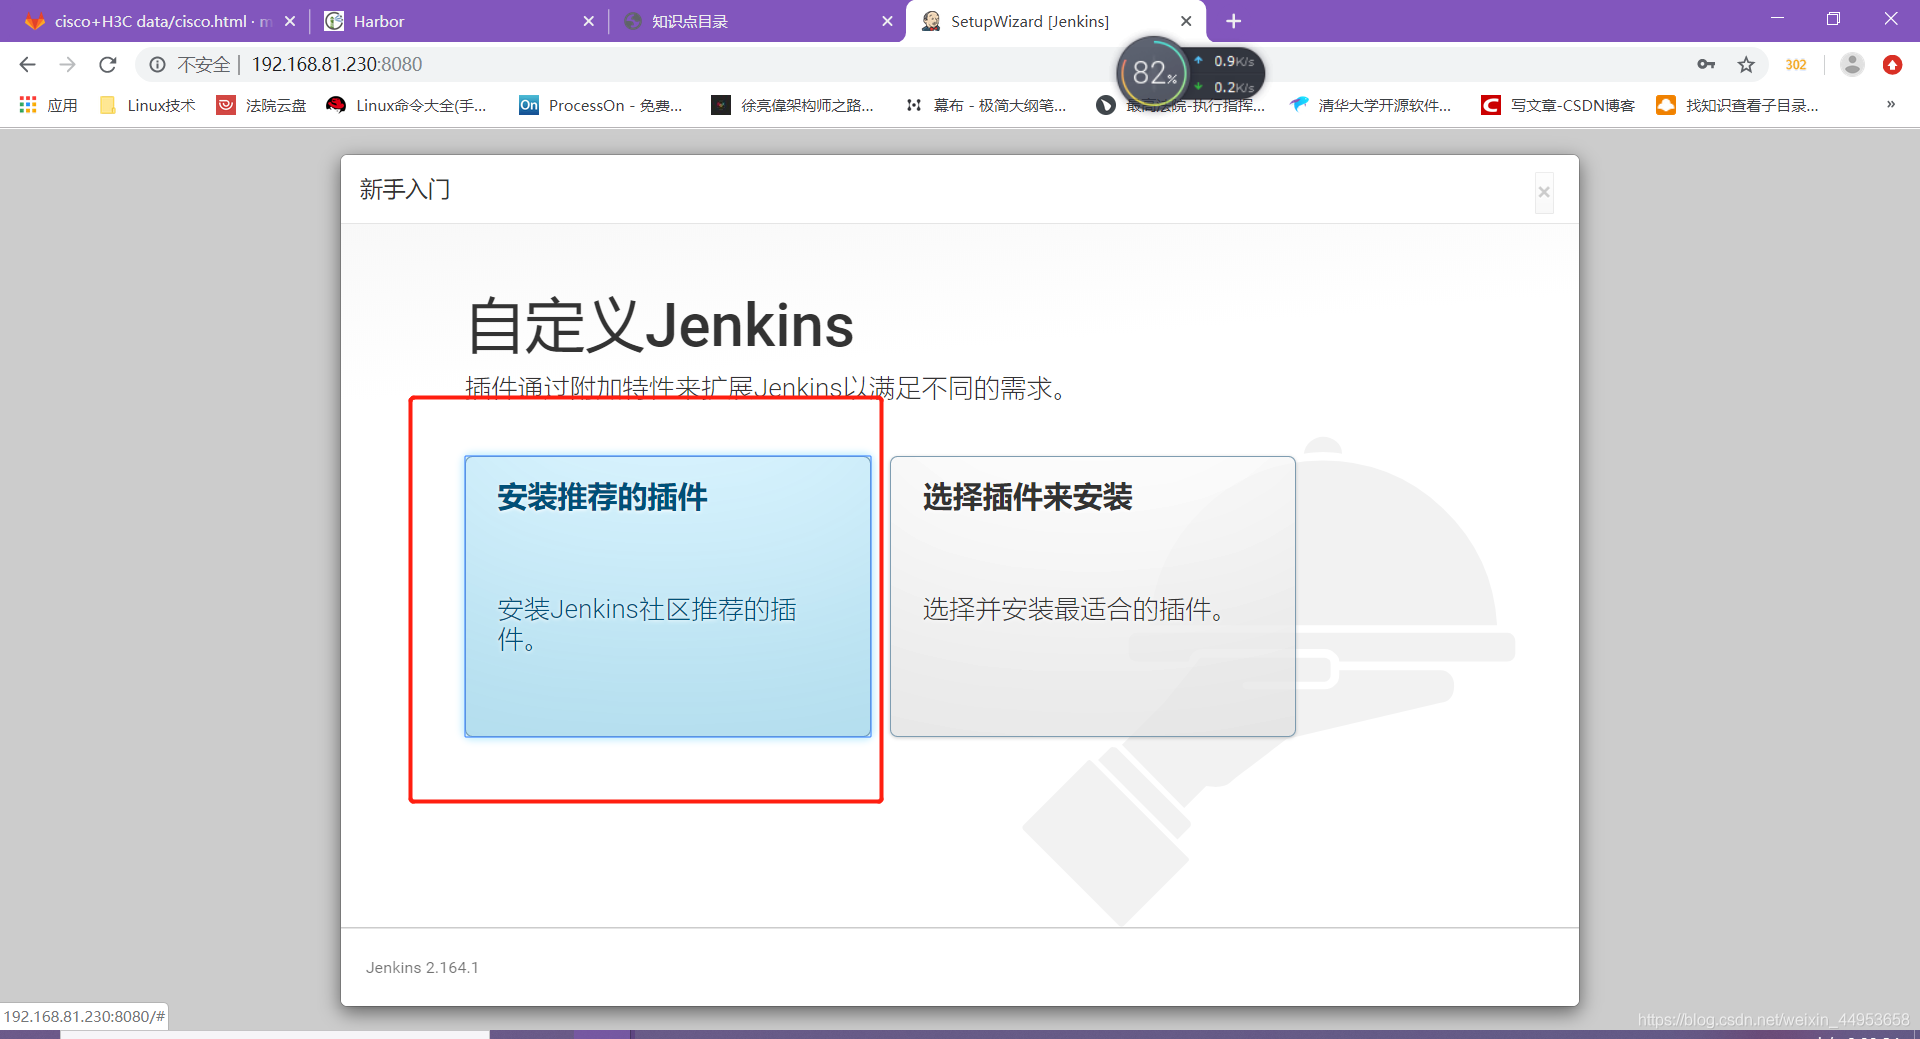Choose select plugins to install card
The width and height of the screenshot is (1920, 1039).
(x=1093, y=597)
